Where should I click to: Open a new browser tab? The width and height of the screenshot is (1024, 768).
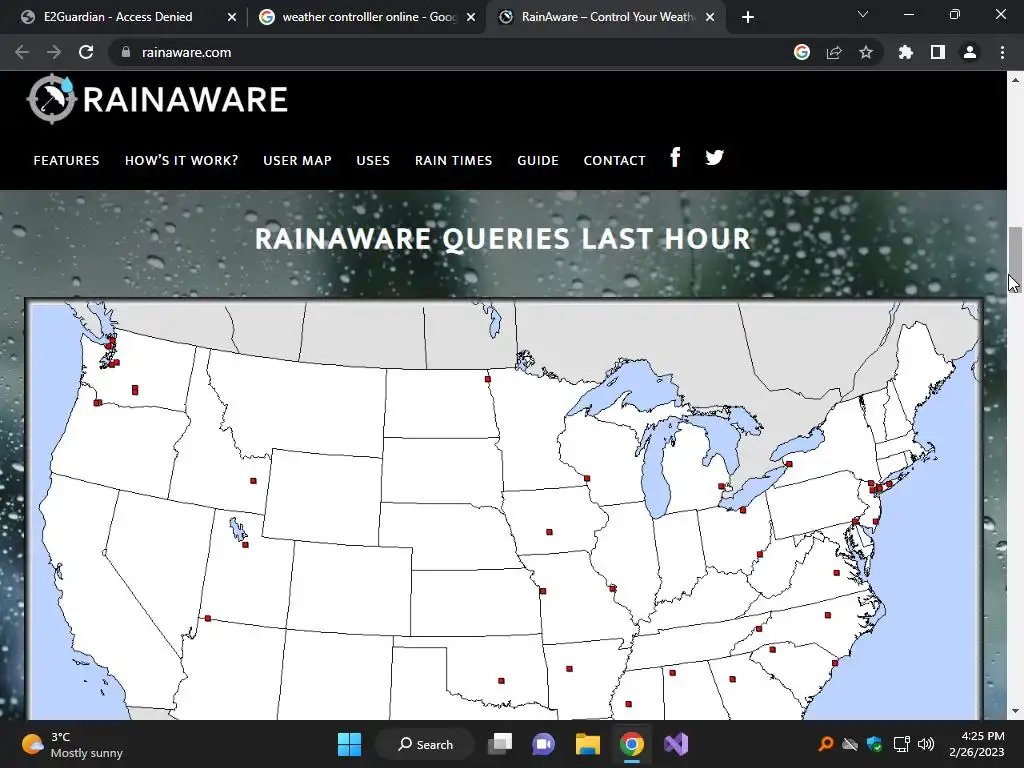pos(748,17)
